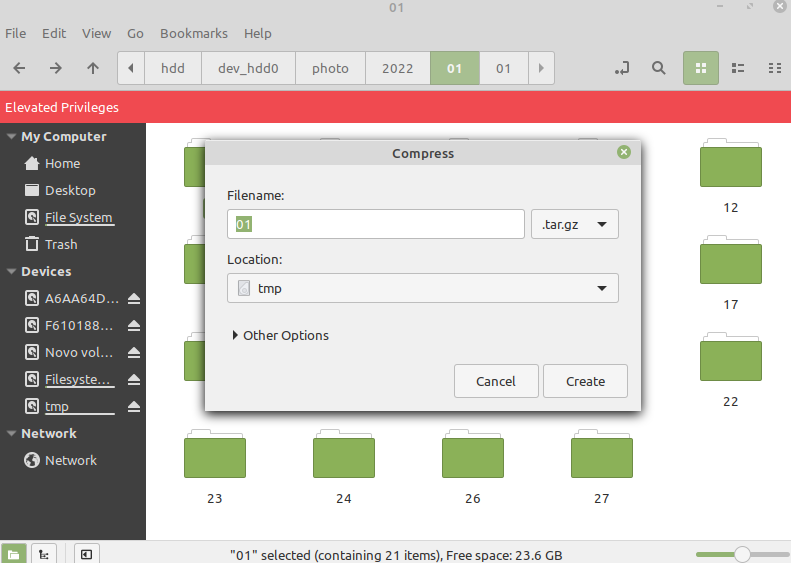This screenshot has width=791, height=563.
Task: Eject the A6AA64D... device
Action: coord(134,299)
